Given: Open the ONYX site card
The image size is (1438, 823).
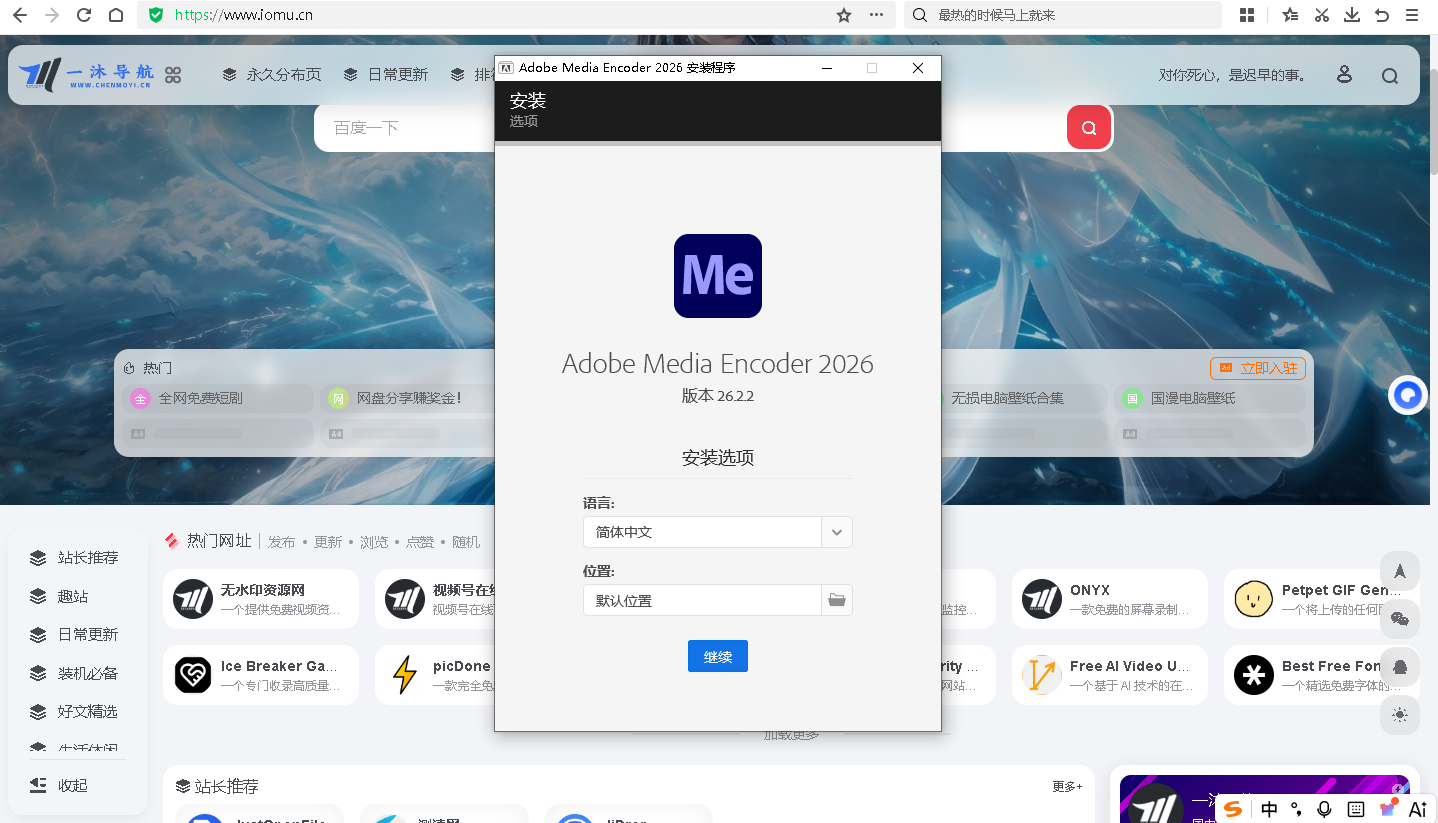Looking at the screenshot, I should pos(1110,599).
